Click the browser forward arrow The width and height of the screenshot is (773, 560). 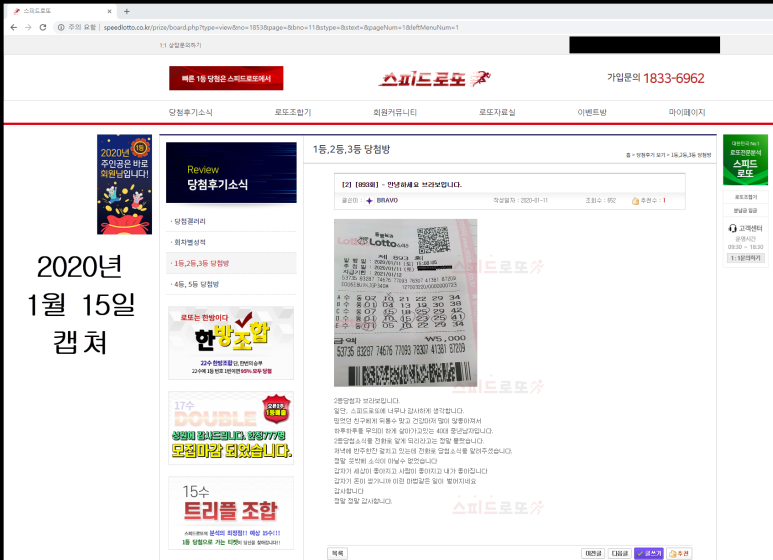click(28, 27)
